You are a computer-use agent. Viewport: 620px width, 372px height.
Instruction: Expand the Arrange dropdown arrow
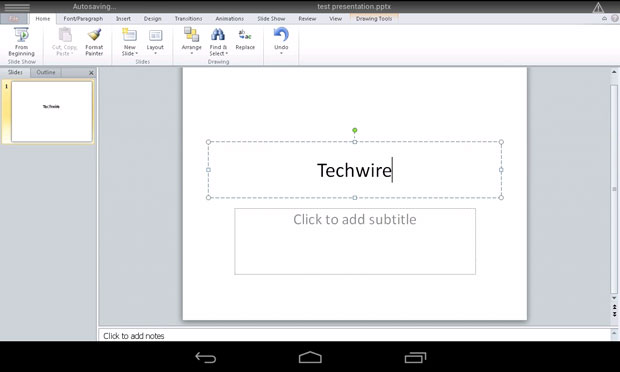[x=191, y=53]
